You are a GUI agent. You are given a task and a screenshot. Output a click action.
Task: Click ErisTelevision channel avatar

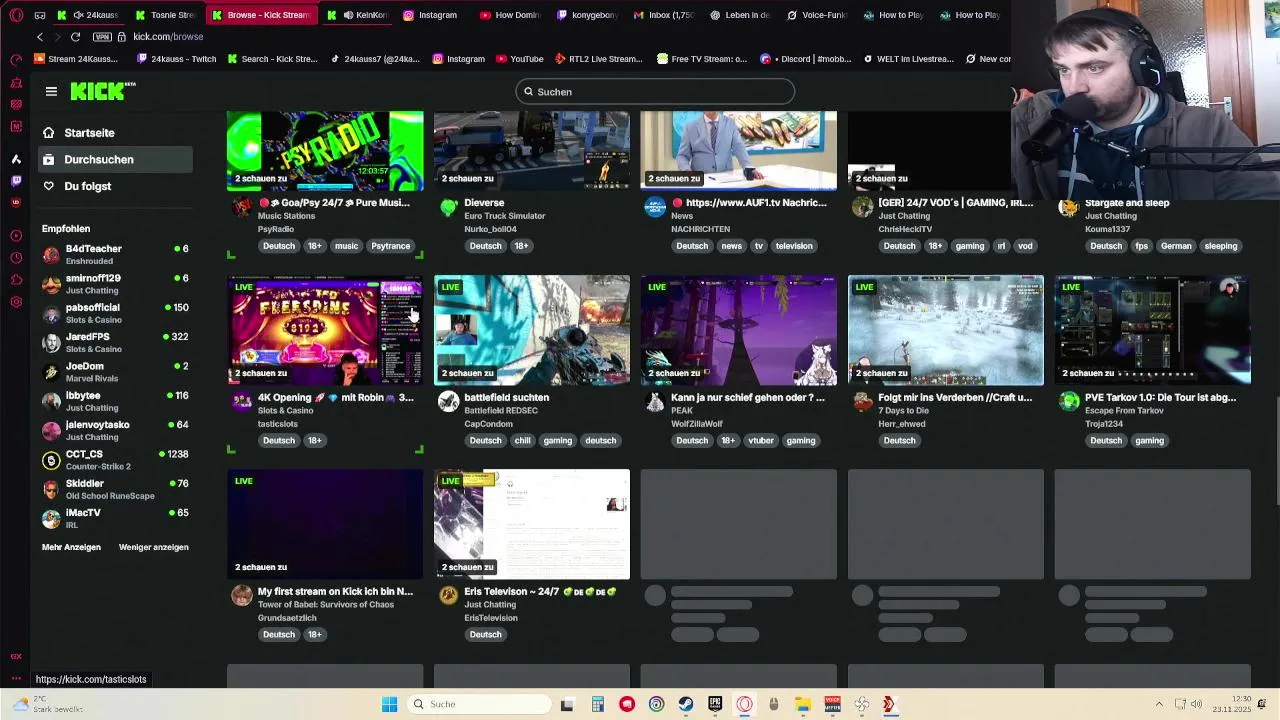click(x=448, y=596)
